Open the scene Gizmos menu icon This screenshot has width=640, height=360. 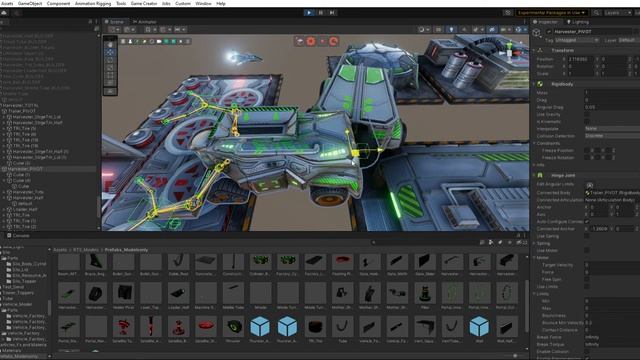(519, 29)
